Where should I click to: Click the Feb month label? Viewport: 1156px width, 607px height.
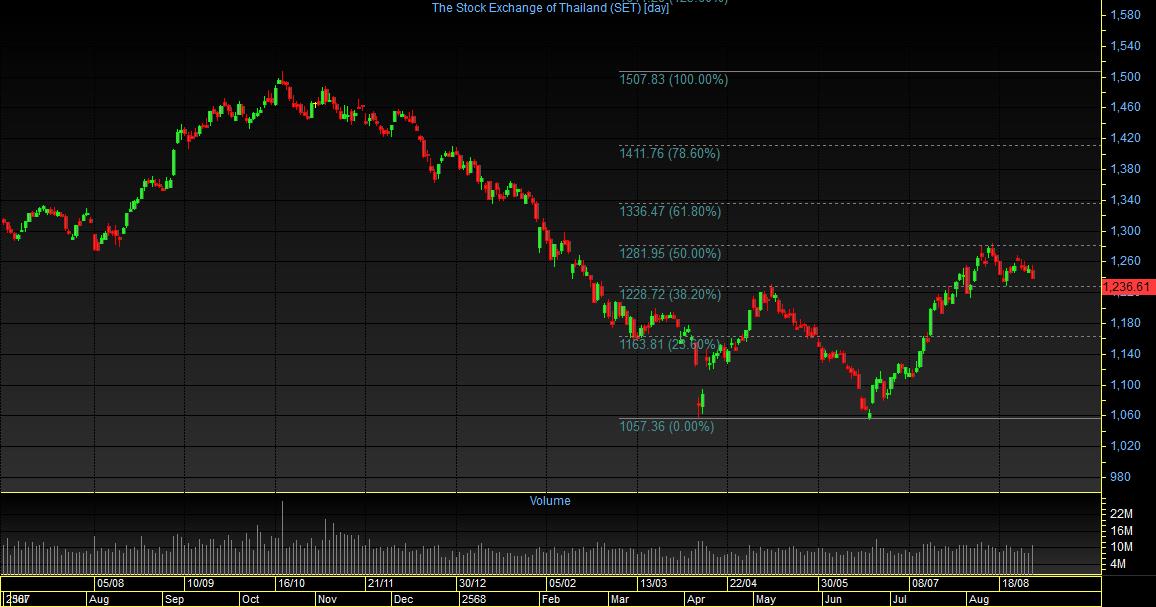click(551, 600)
